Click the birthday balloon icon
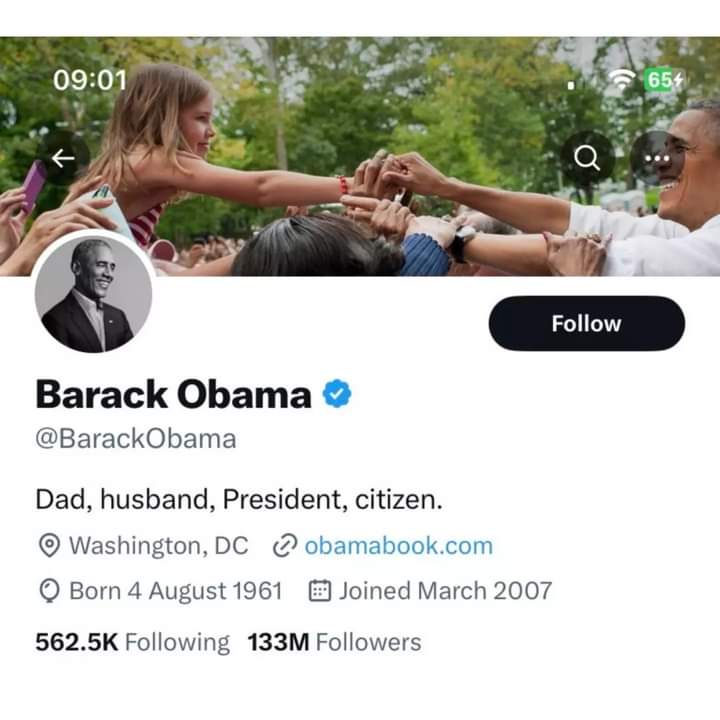 (48, 591)
